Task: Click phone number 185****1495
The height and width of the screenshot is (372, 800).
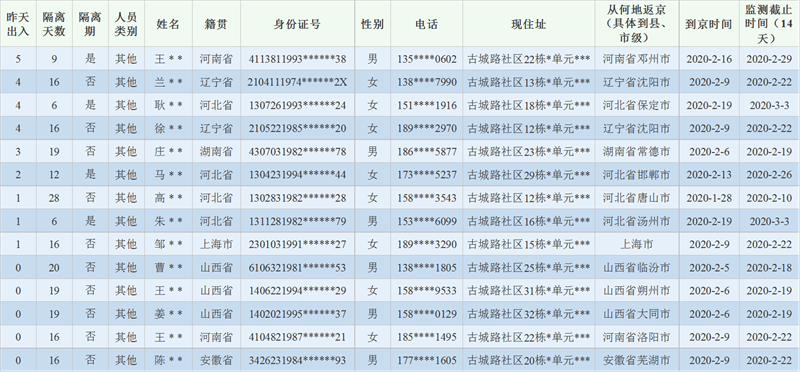Action: click(x=427, y=337)
